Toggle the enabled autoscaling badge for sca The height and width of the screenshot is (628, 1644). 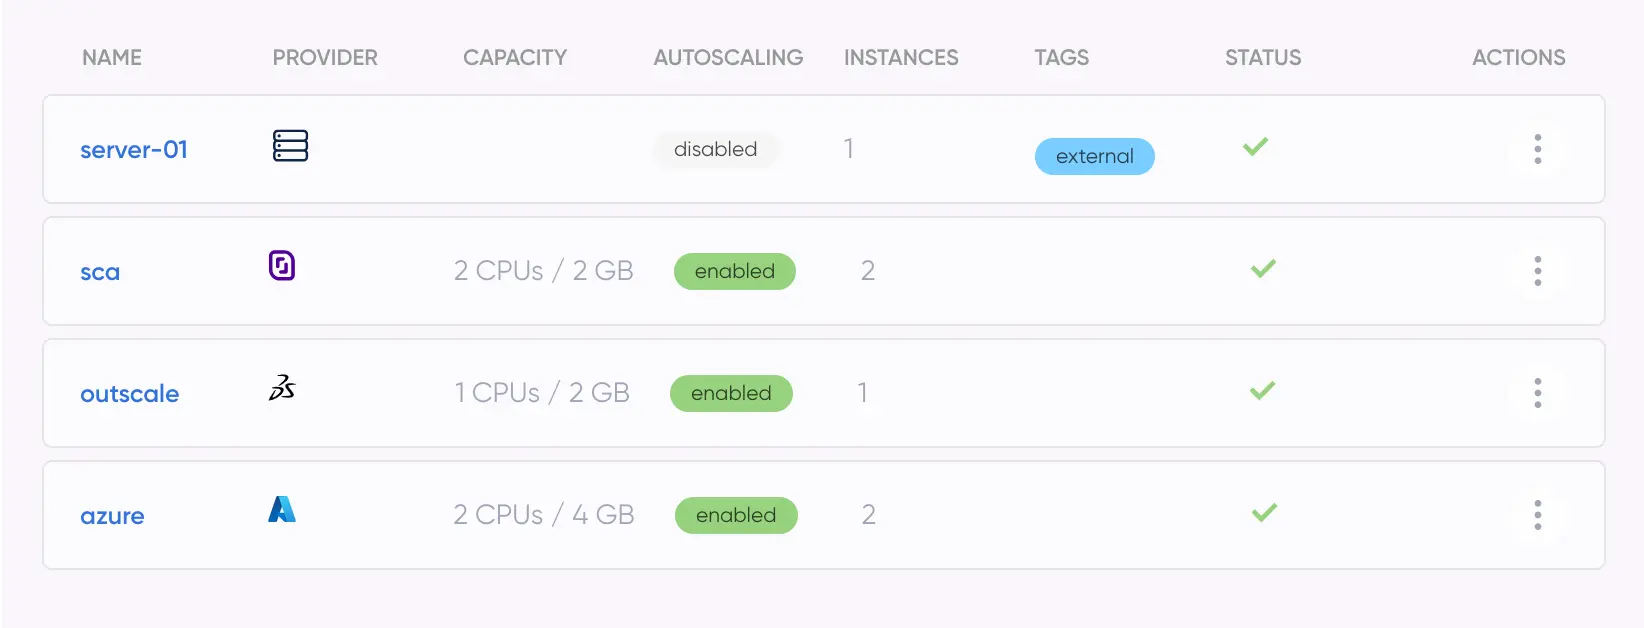[x=735, y=271]
